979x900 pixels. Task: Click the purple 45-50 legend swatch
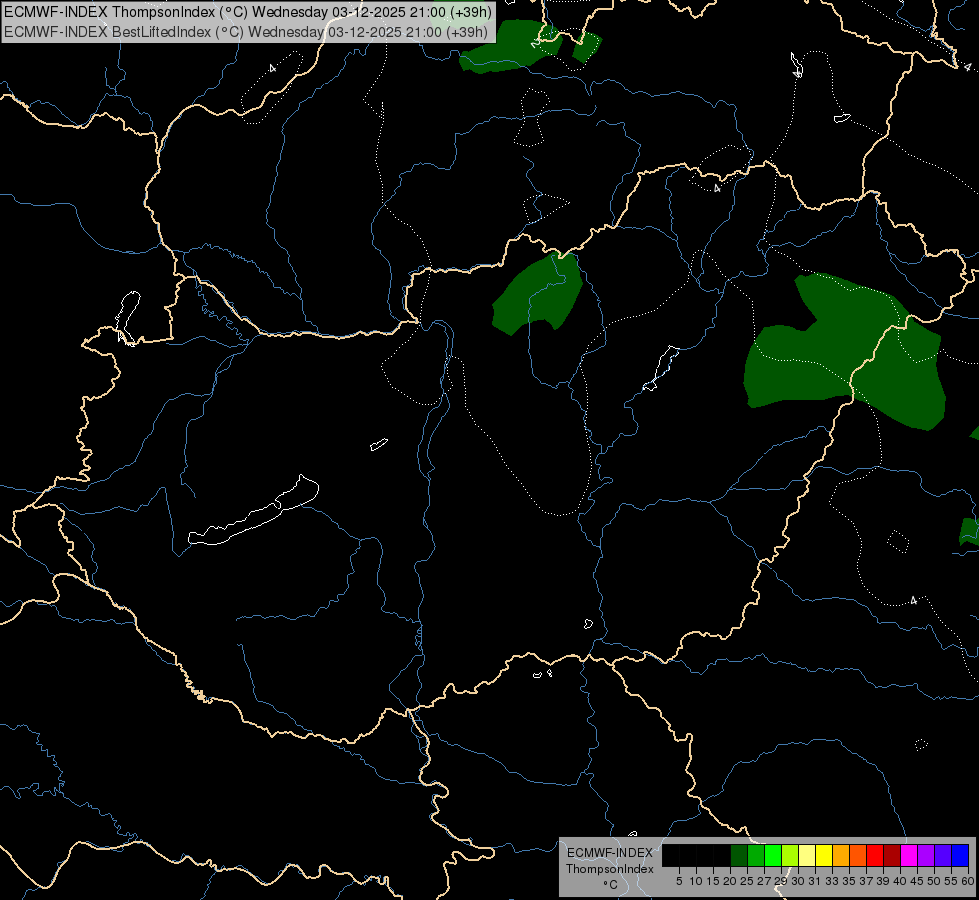point(926,855)
